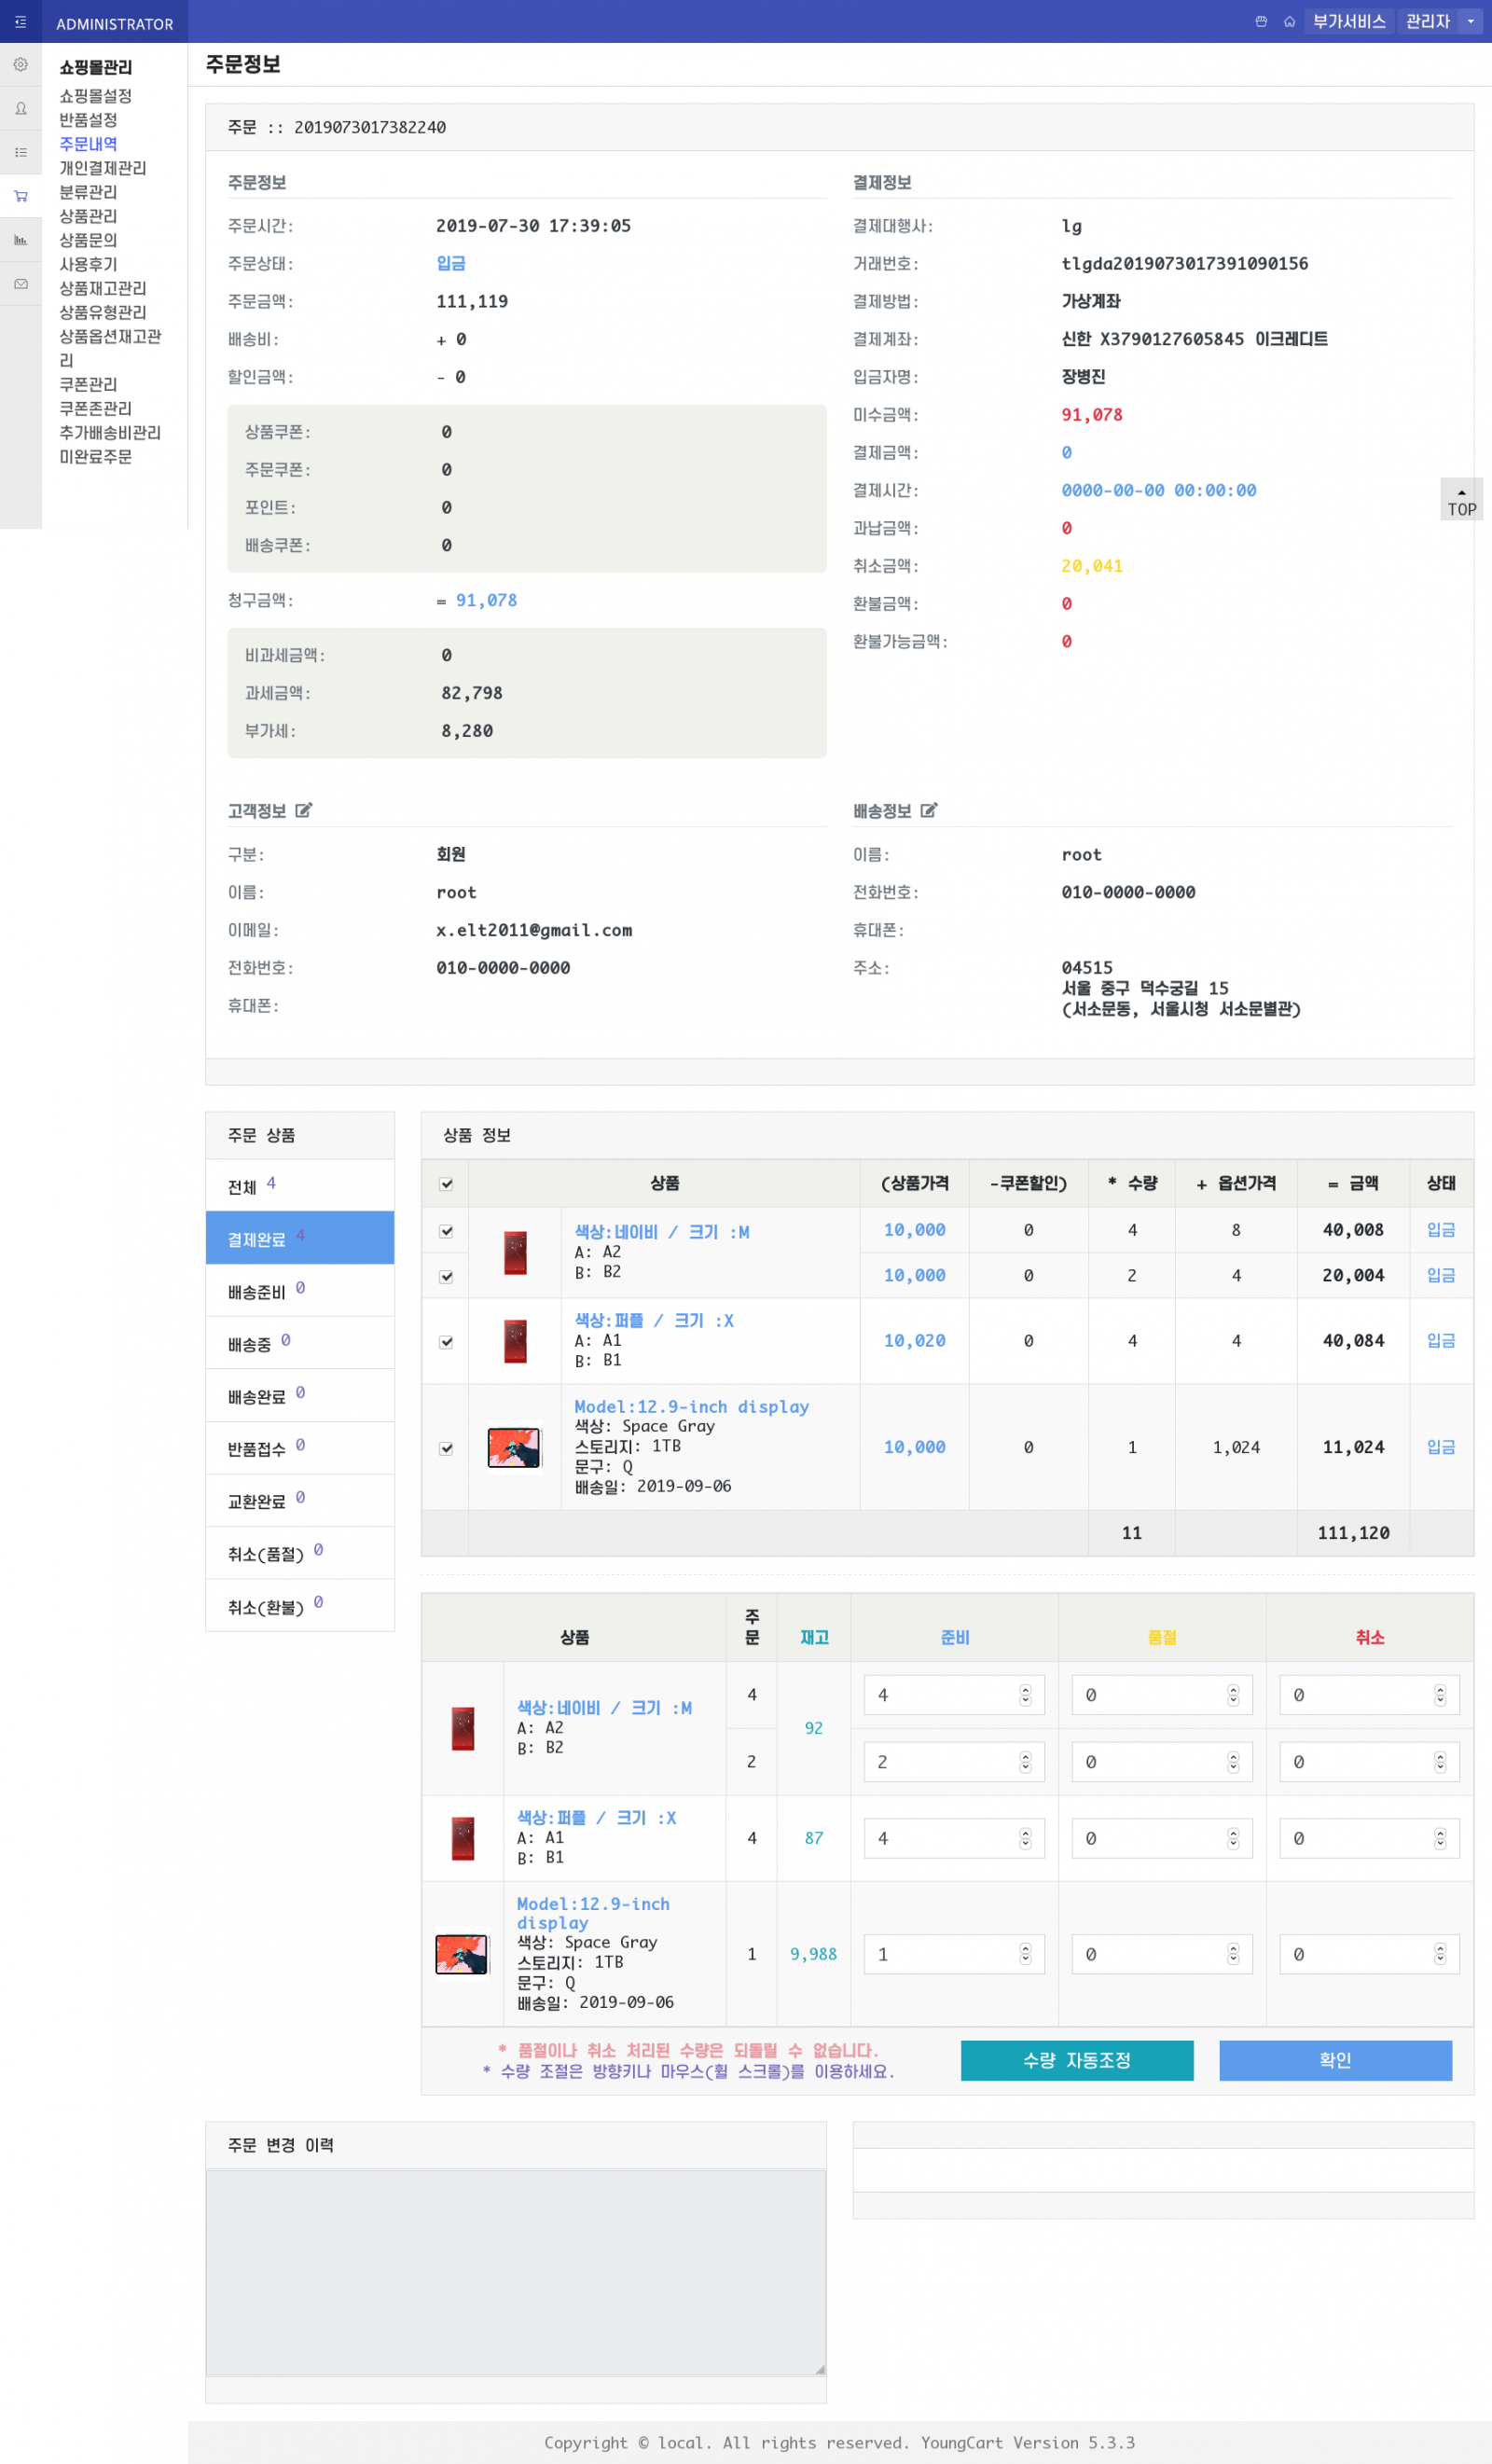Image resolution: width=1492 pixels, height=2464 pixels.
Task: Edit customer info via pencil icon
Action: pos(304,810)
